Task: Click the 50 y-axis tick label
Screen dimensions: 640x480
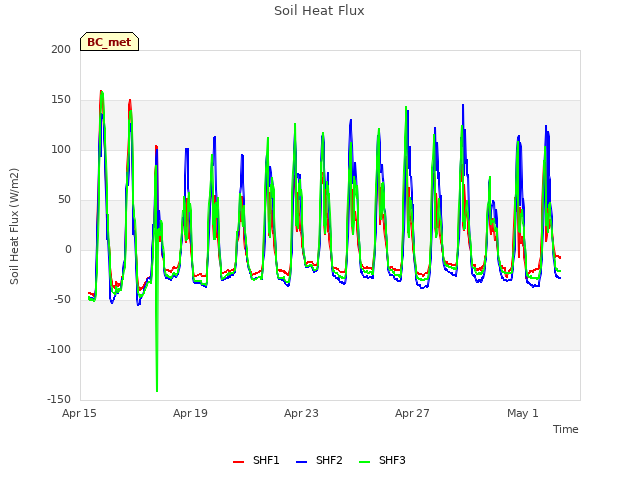Action: [64, 200]
